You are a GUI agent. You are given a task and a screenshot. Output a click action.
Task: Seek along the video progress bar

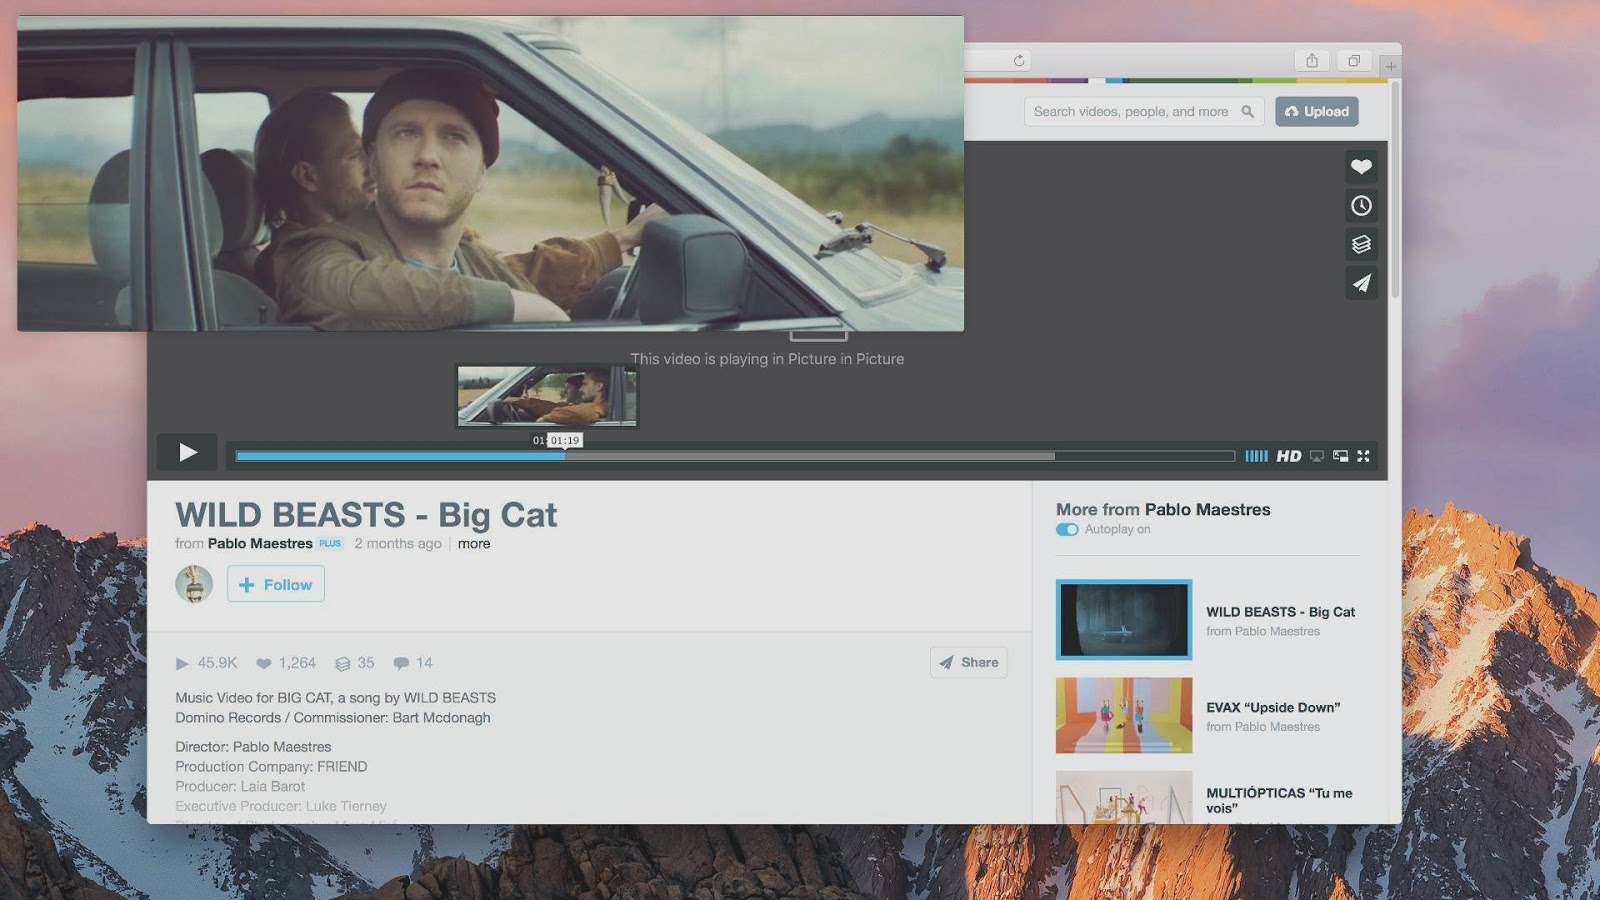(x=735, y=456)
